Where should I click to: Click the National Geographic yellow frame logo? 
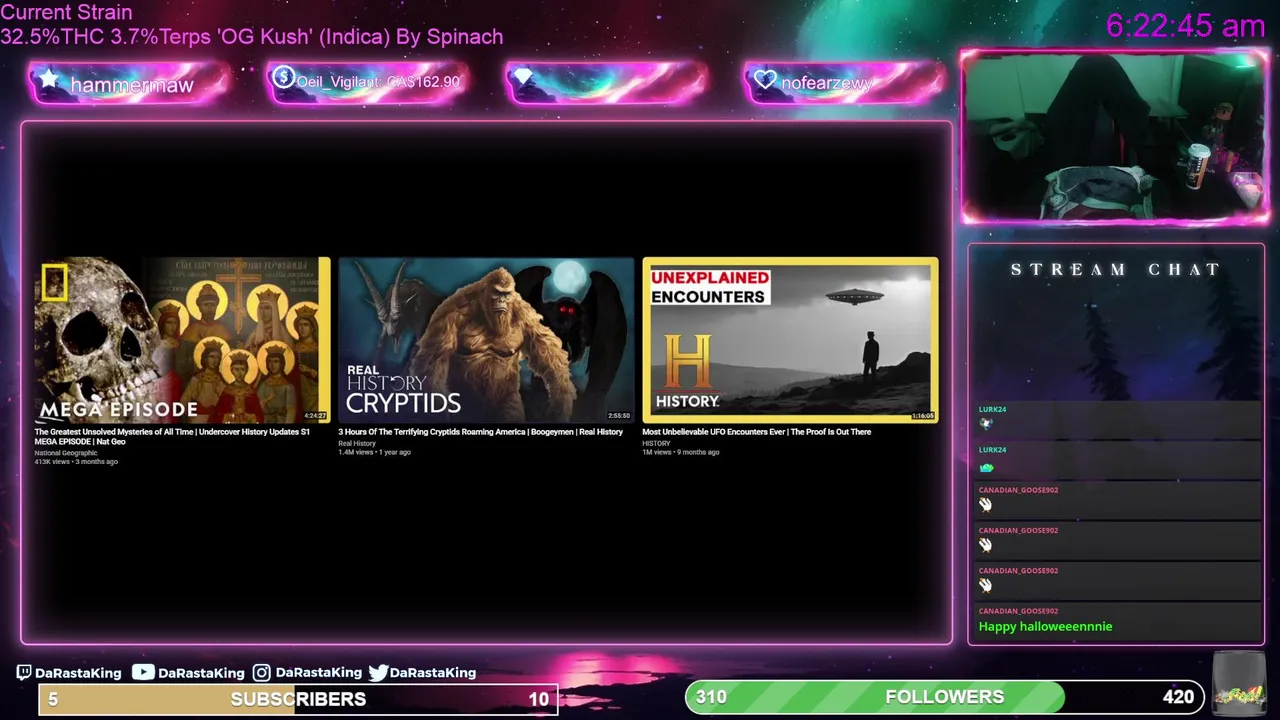(55, 282)
